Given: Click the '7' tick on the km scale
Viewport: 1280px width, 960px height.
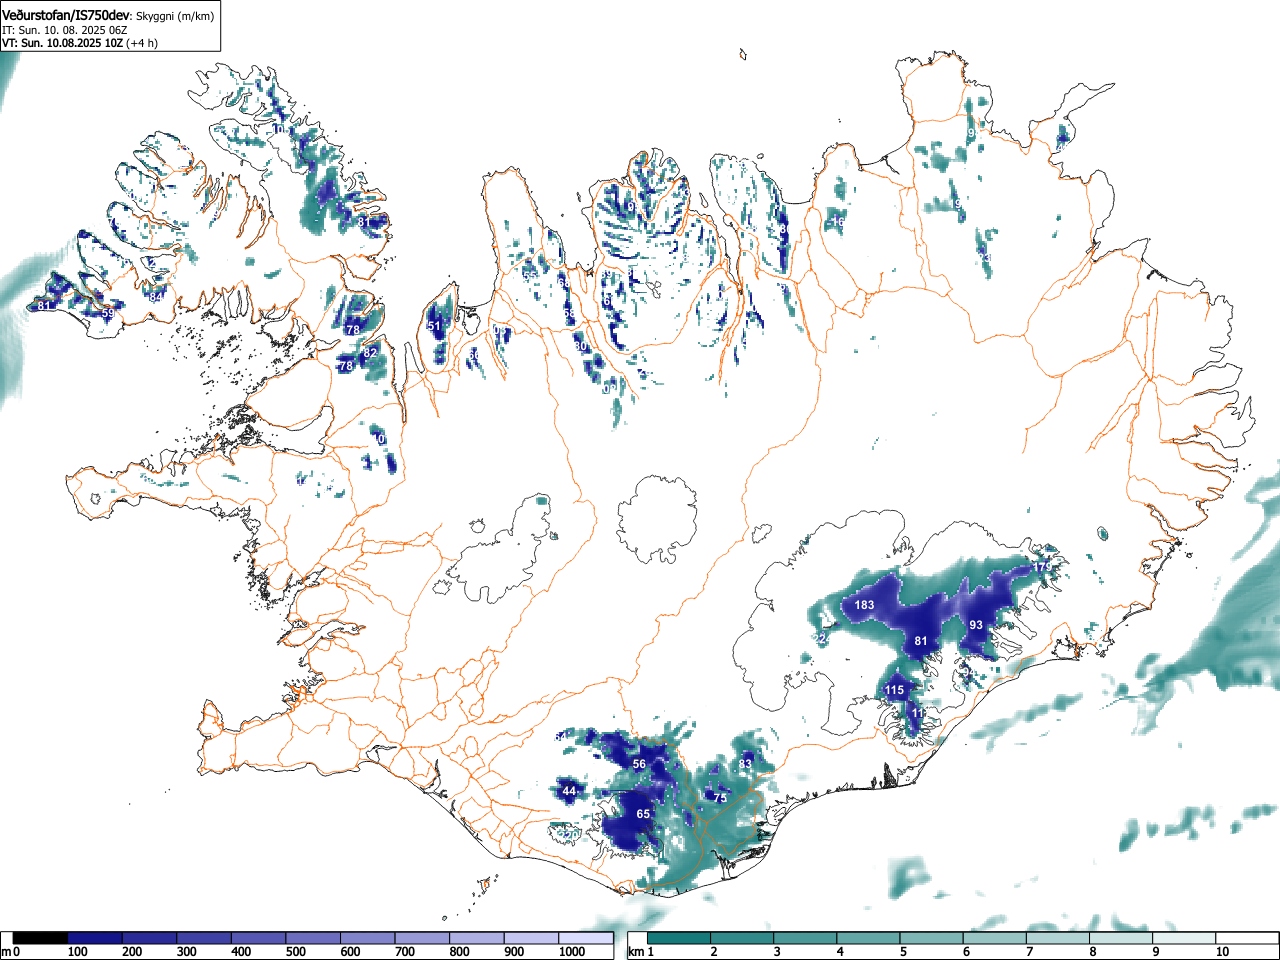Looking at the screenshot, I should (x=1029, y=952).
